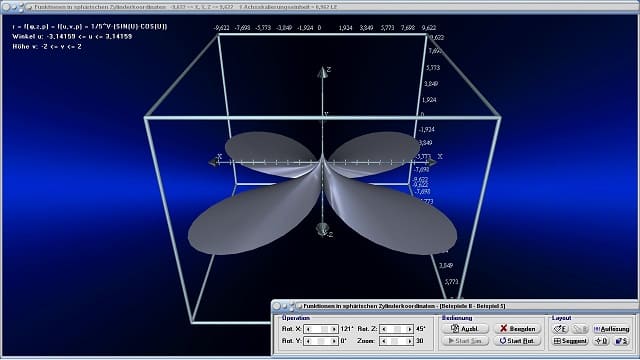The width and height of the screenshot is (640, 360).
Task: Start rotation with Start Rot. button
Action: 517,341
